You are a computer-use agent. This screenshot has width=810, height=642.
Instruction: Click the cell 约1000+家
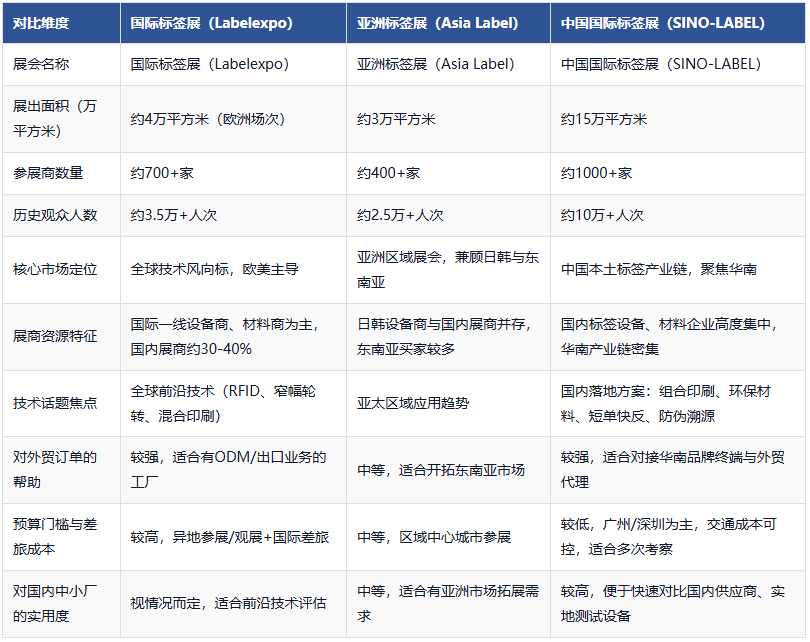pyautogui.click(x=678, y=173)
